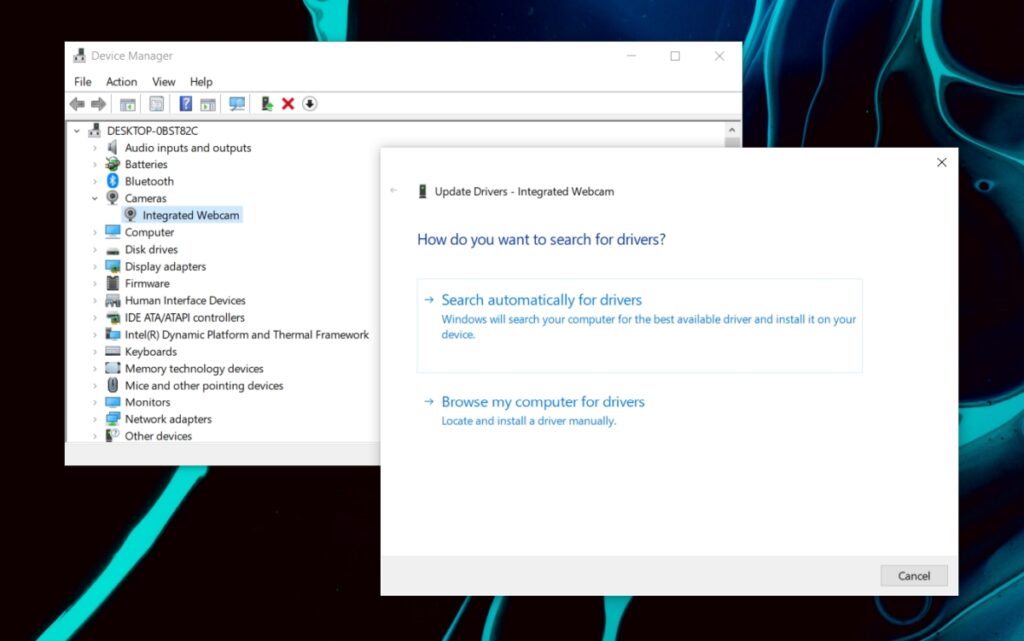Choose Browse my computer for drivers
This screenshot has width=1024, height=641.
pyautogui.click(x=543, y=401)
